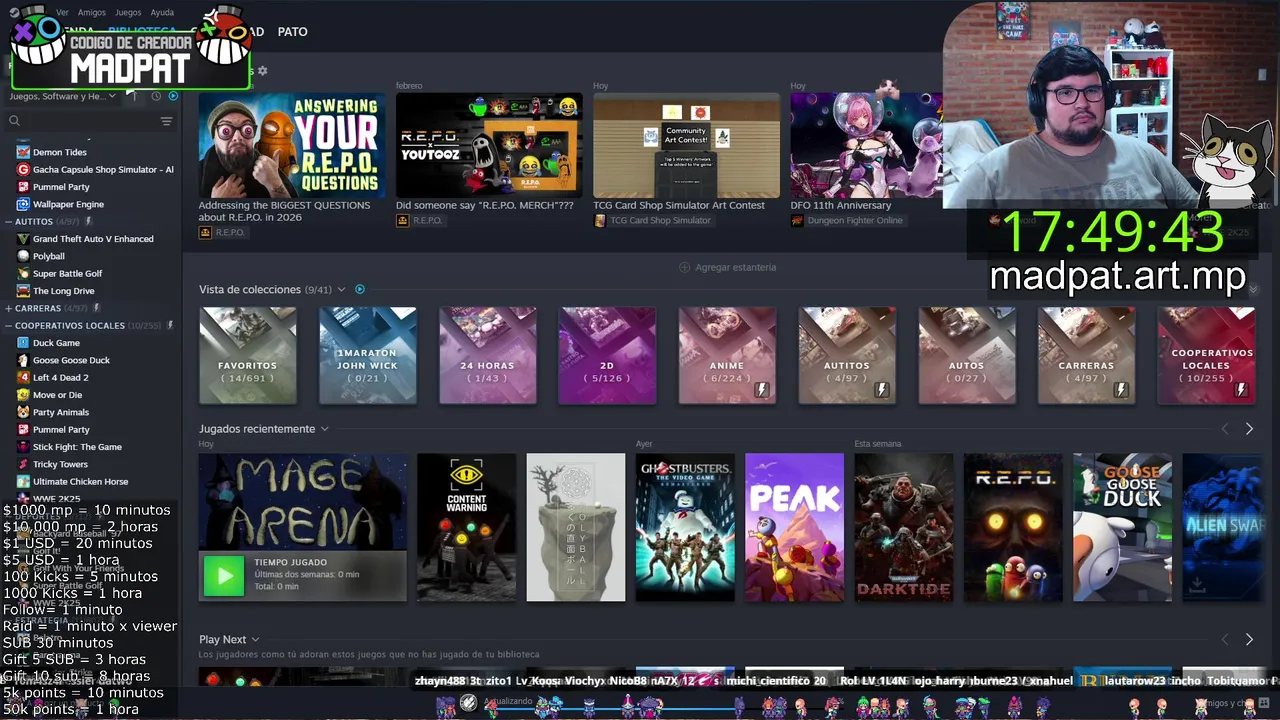Toggle the dynamic bolt on COOPERATIVOS LOCALES category
The height and width of the screenshot is (720, 1280).
170,325
